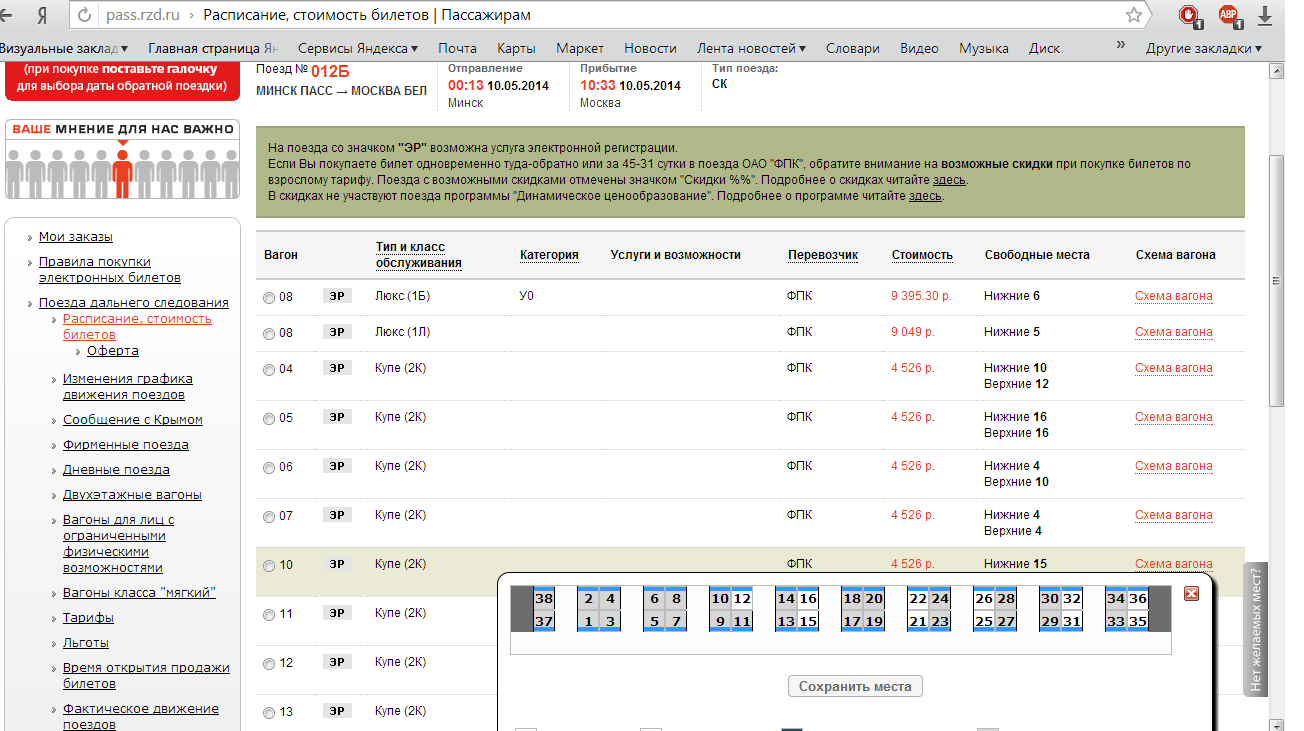Expand the Сервисы Яндекса bookmarks dropdown
Image resolution: width=1304 pixels, height=731 pixels.
point(358,48)
